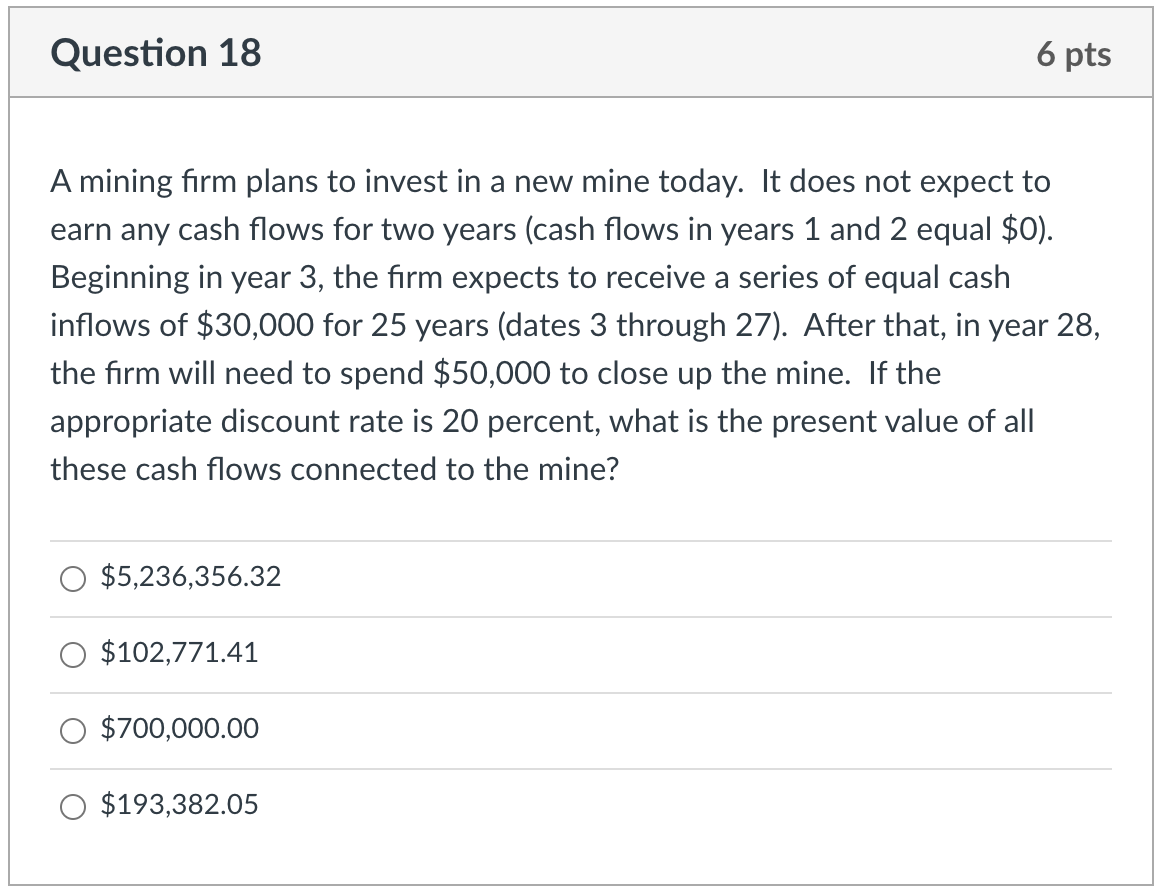Click the "$700,000.00" answer label text
Viewport: 1168px width, 890px height.
[180, 729]
